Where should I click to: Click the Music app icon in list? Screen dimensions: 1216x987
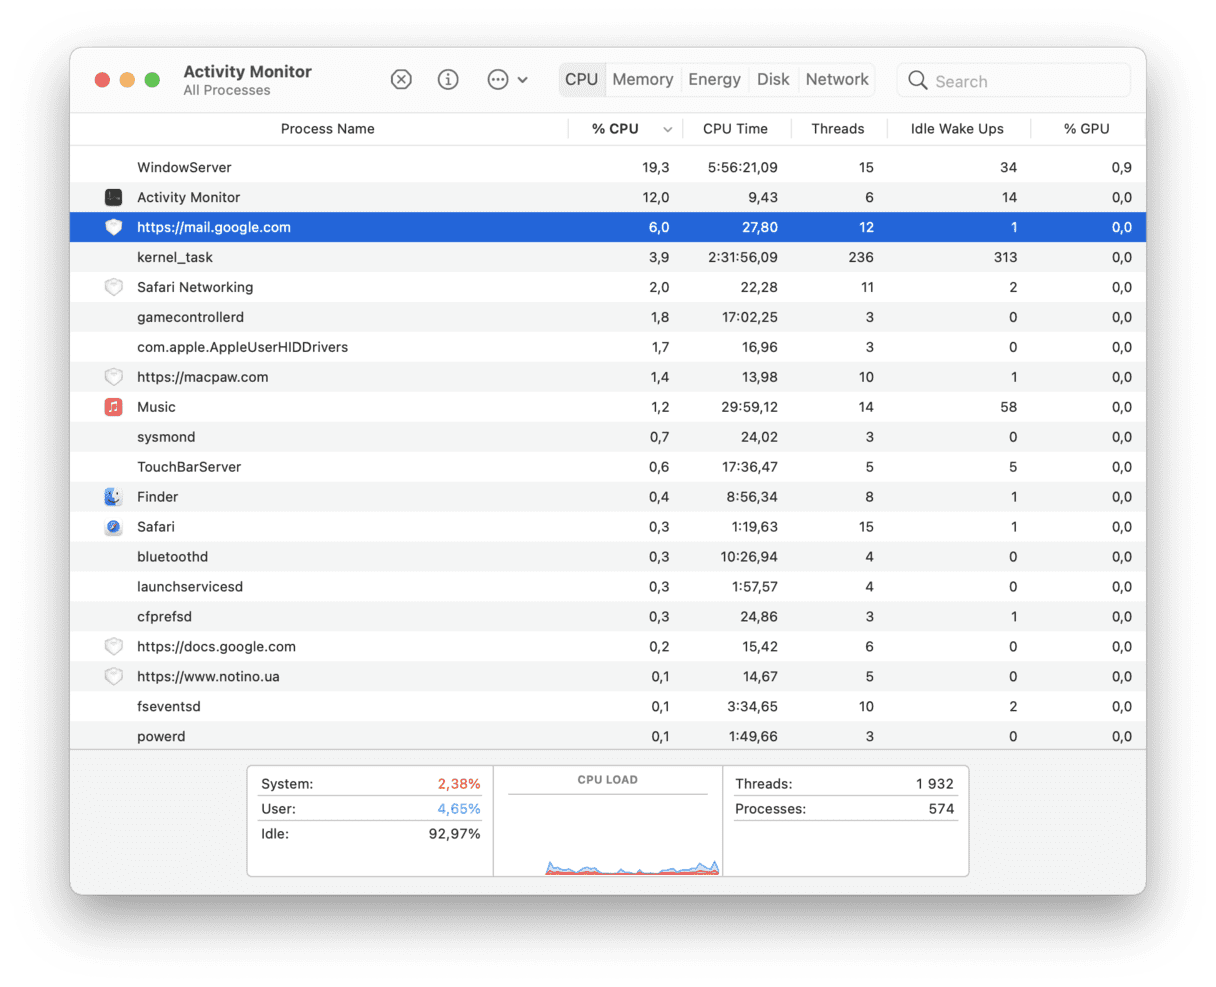pyautogui.click(x=113, y=407)
